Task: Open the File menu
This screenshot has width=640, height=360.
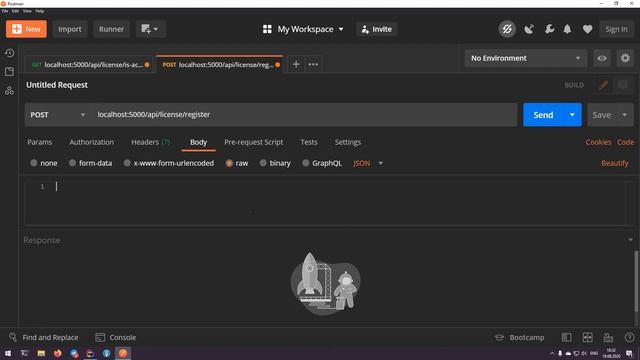Action: [5, 11]
